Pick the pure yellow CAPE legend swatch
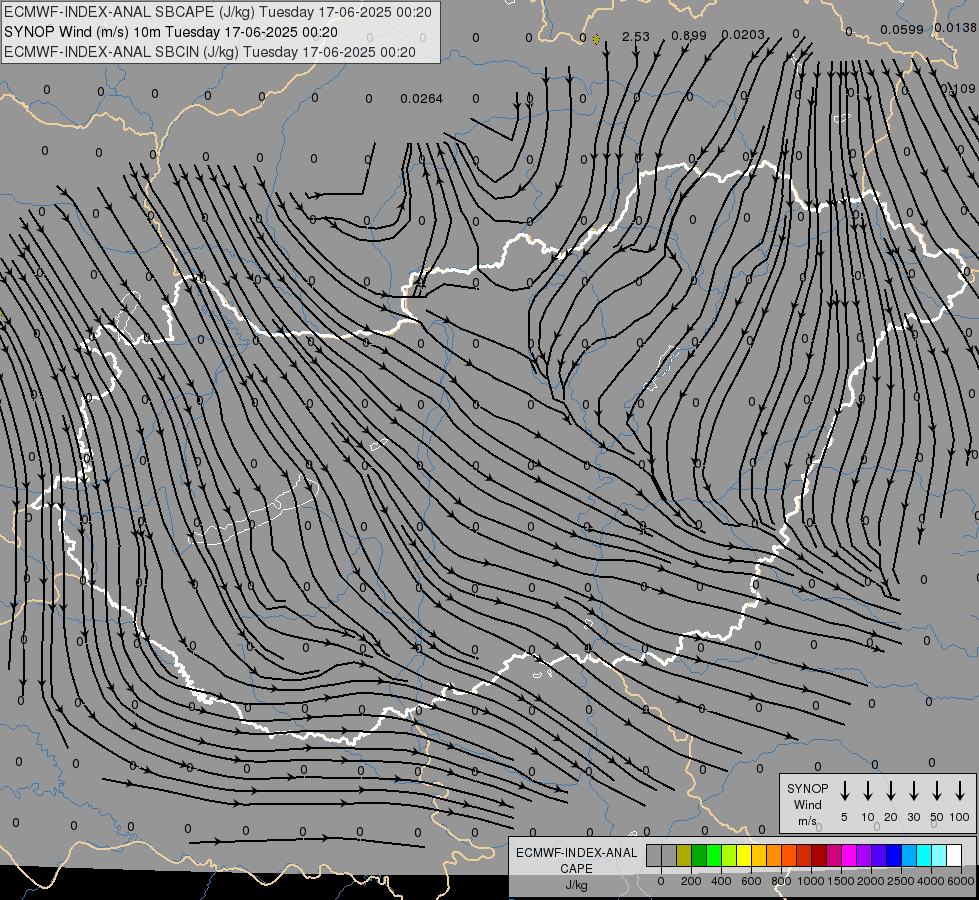Viewport: 979px width, 900px height. (x=744, y=855)
